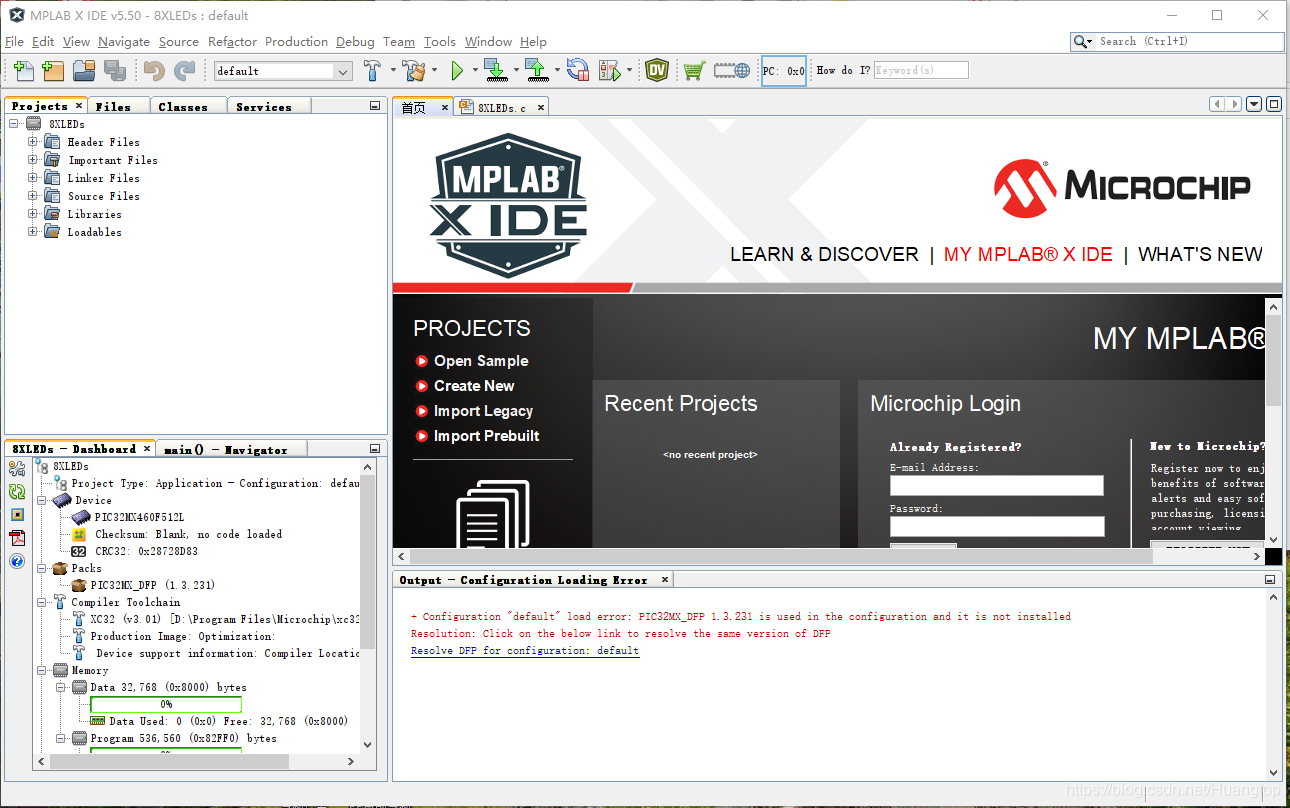Click the Open Project toolbar icon

[x=84, y=70]
